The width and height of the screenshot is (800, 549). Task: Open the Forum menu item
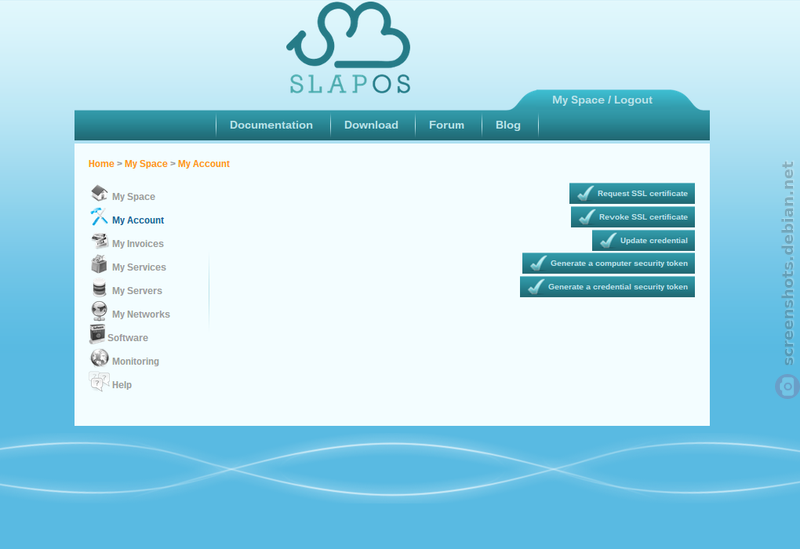point(446,125)
